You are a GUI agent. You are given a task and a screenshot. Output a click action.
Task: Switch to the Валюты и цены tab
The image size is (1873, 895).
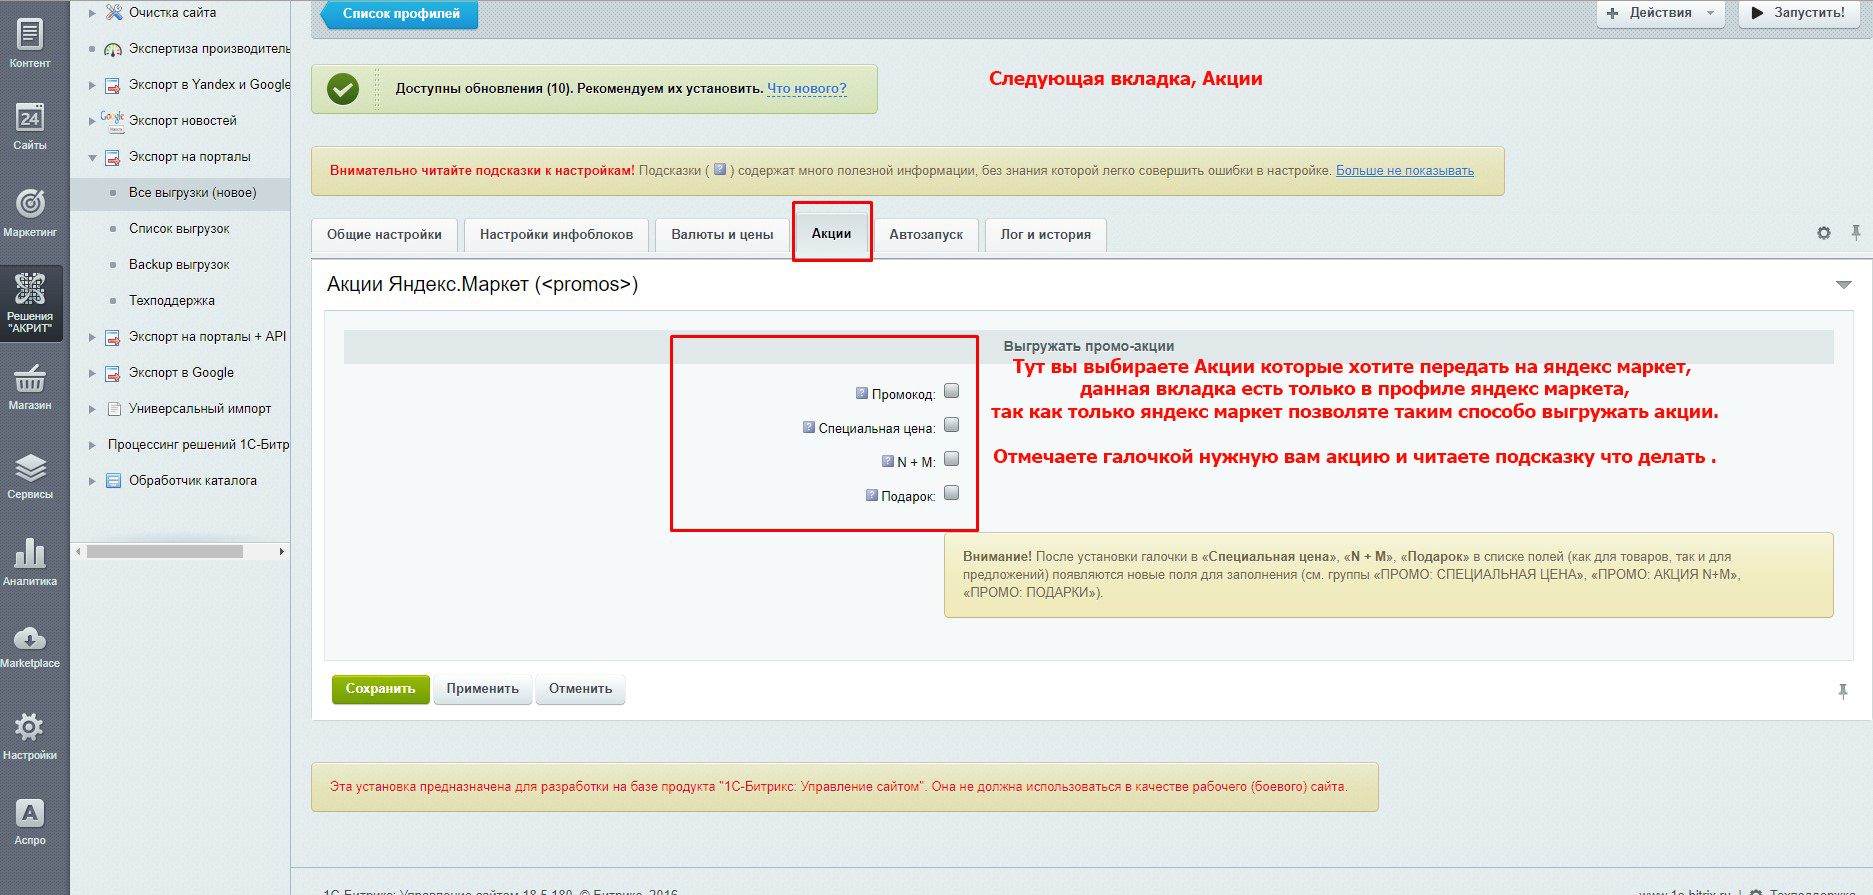click(722, 235)
